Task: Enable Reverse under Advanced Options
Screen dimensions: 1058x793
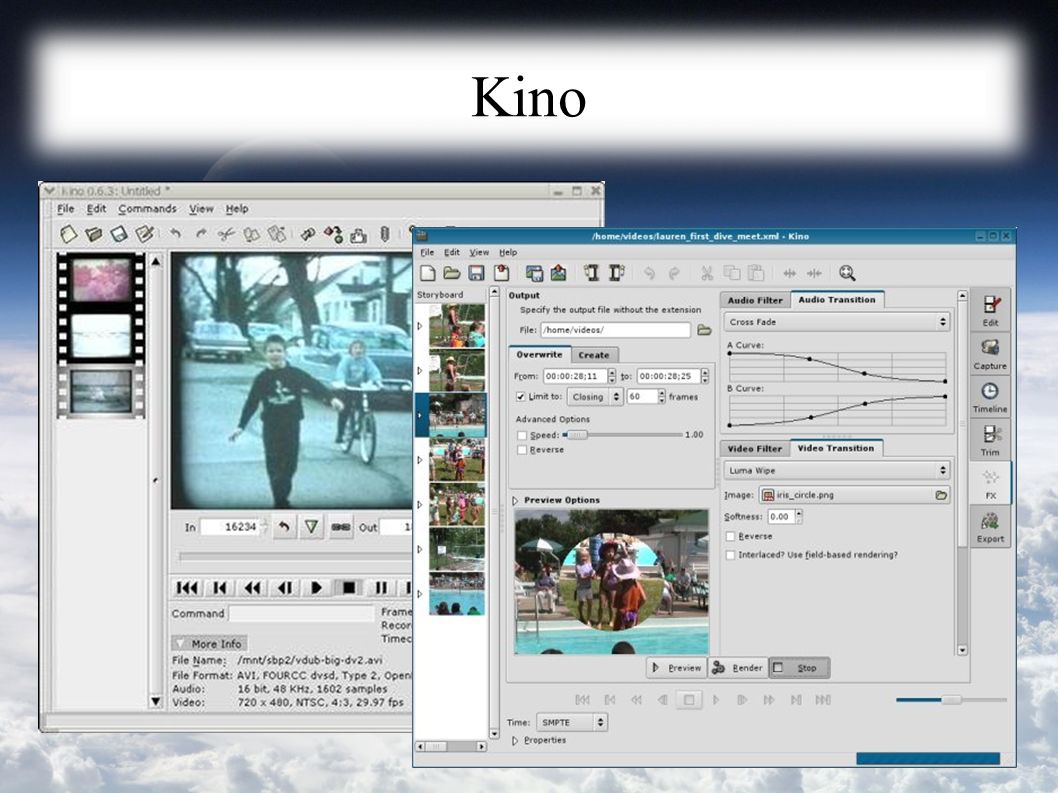Action: tap(522, 449)
